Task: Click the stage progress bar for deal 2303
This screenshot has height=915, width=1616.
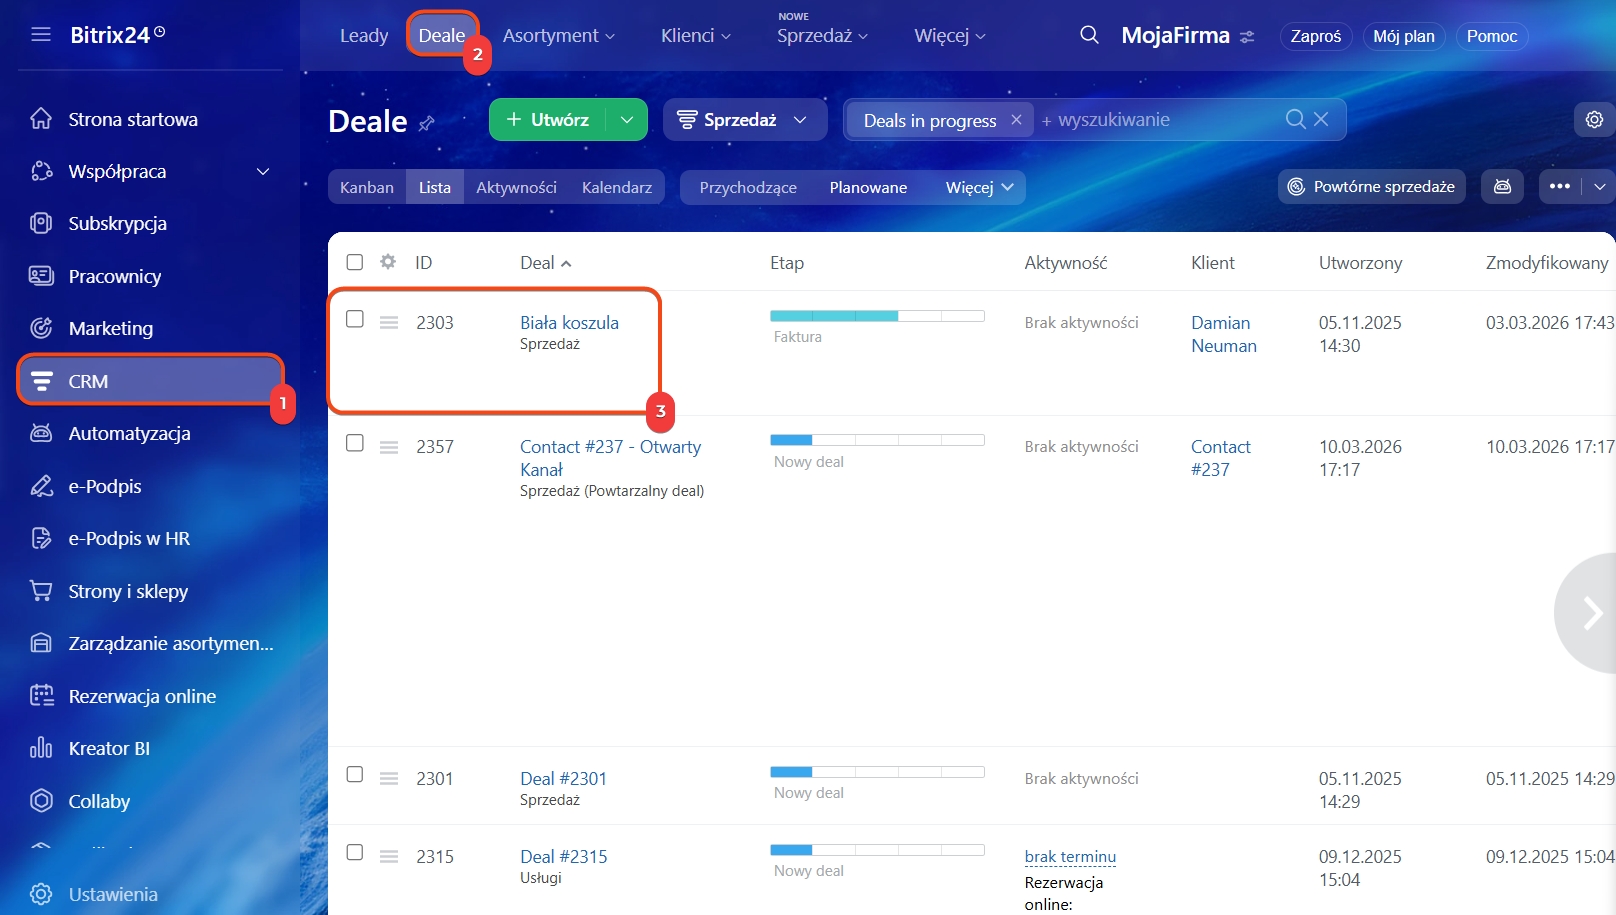Action: (x=876, y=316)
